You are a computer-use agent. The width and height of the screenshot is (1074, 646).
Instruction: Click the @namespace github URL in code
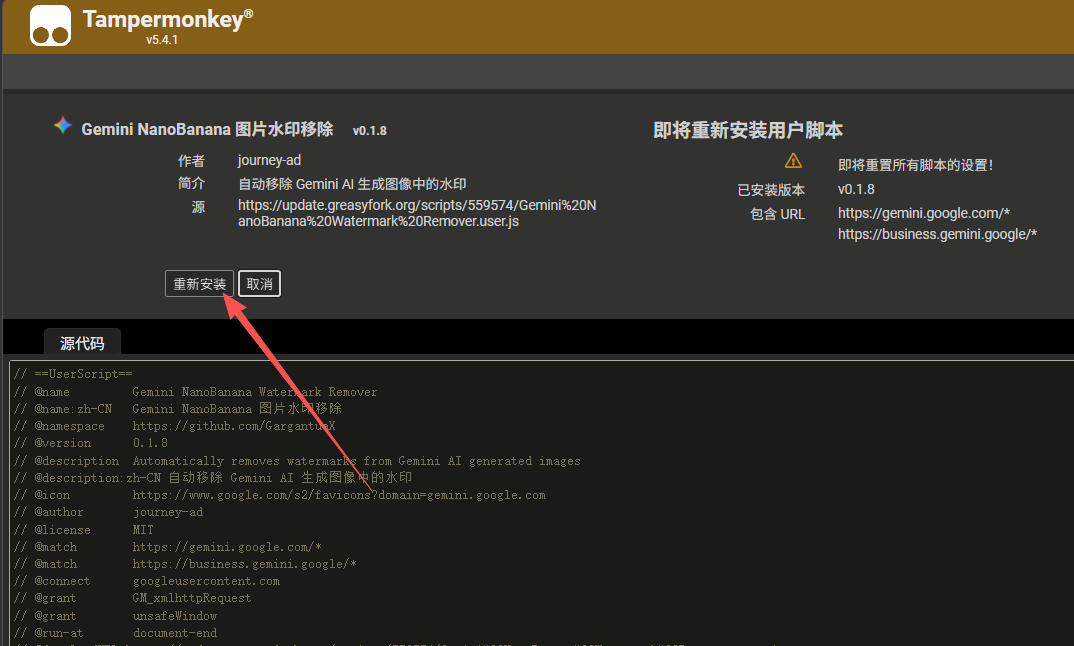click(233, 426)
